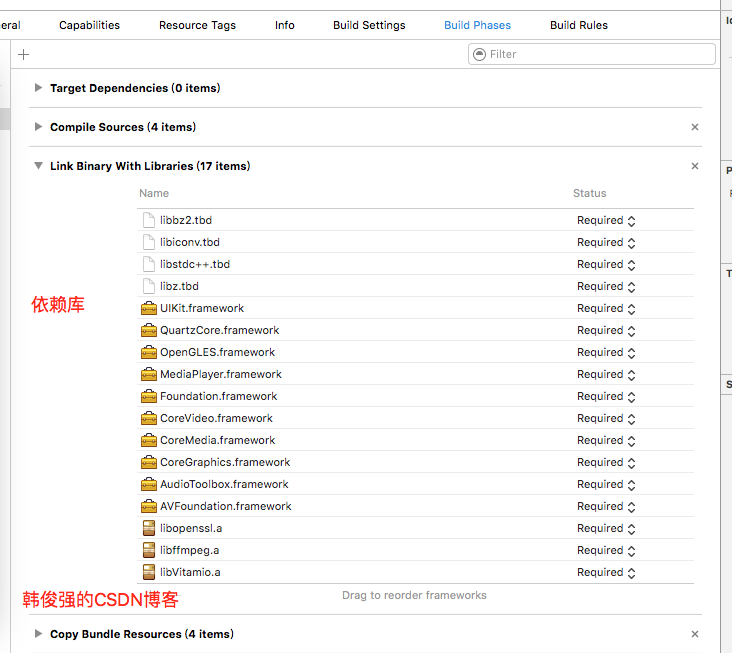Delete the Compile Sources phase
This screenshot has height=653, width=732.
(x=695, y=127)
